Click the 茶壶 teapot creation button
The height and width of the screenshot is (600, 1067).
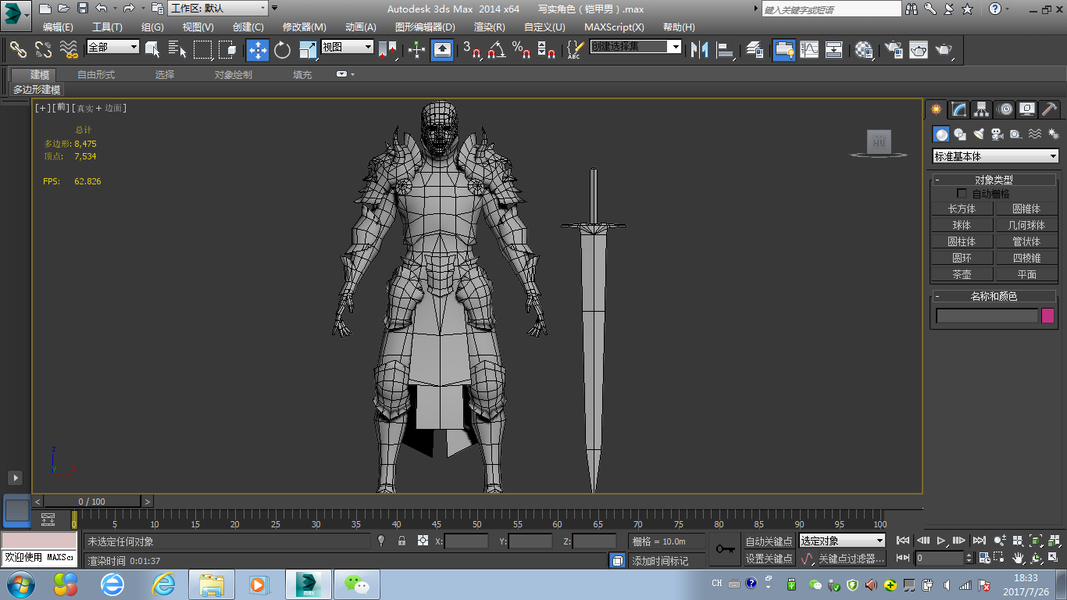(x=961, y=274)
